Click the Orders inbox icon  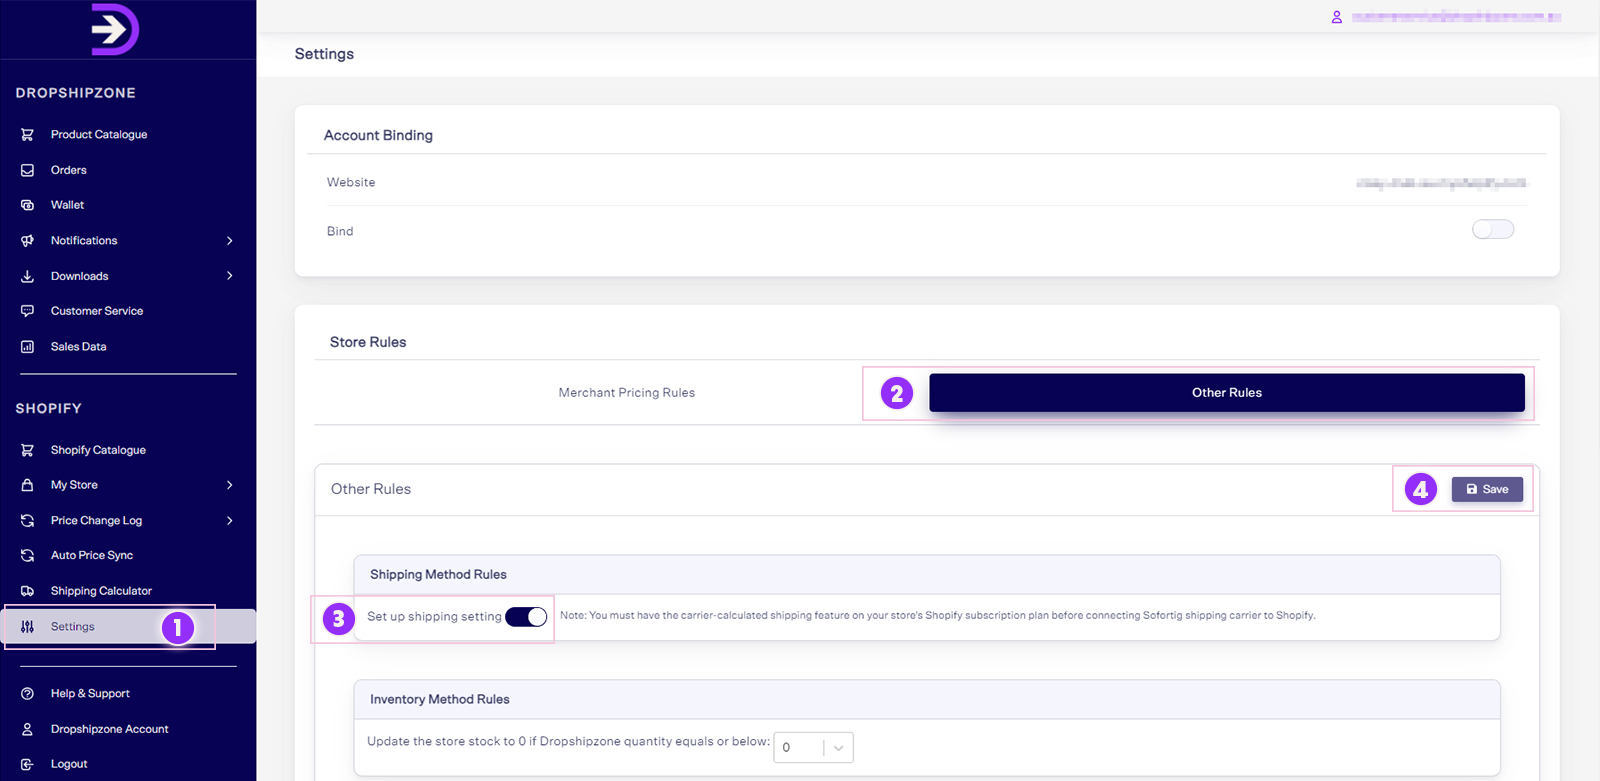pos(28,170)
